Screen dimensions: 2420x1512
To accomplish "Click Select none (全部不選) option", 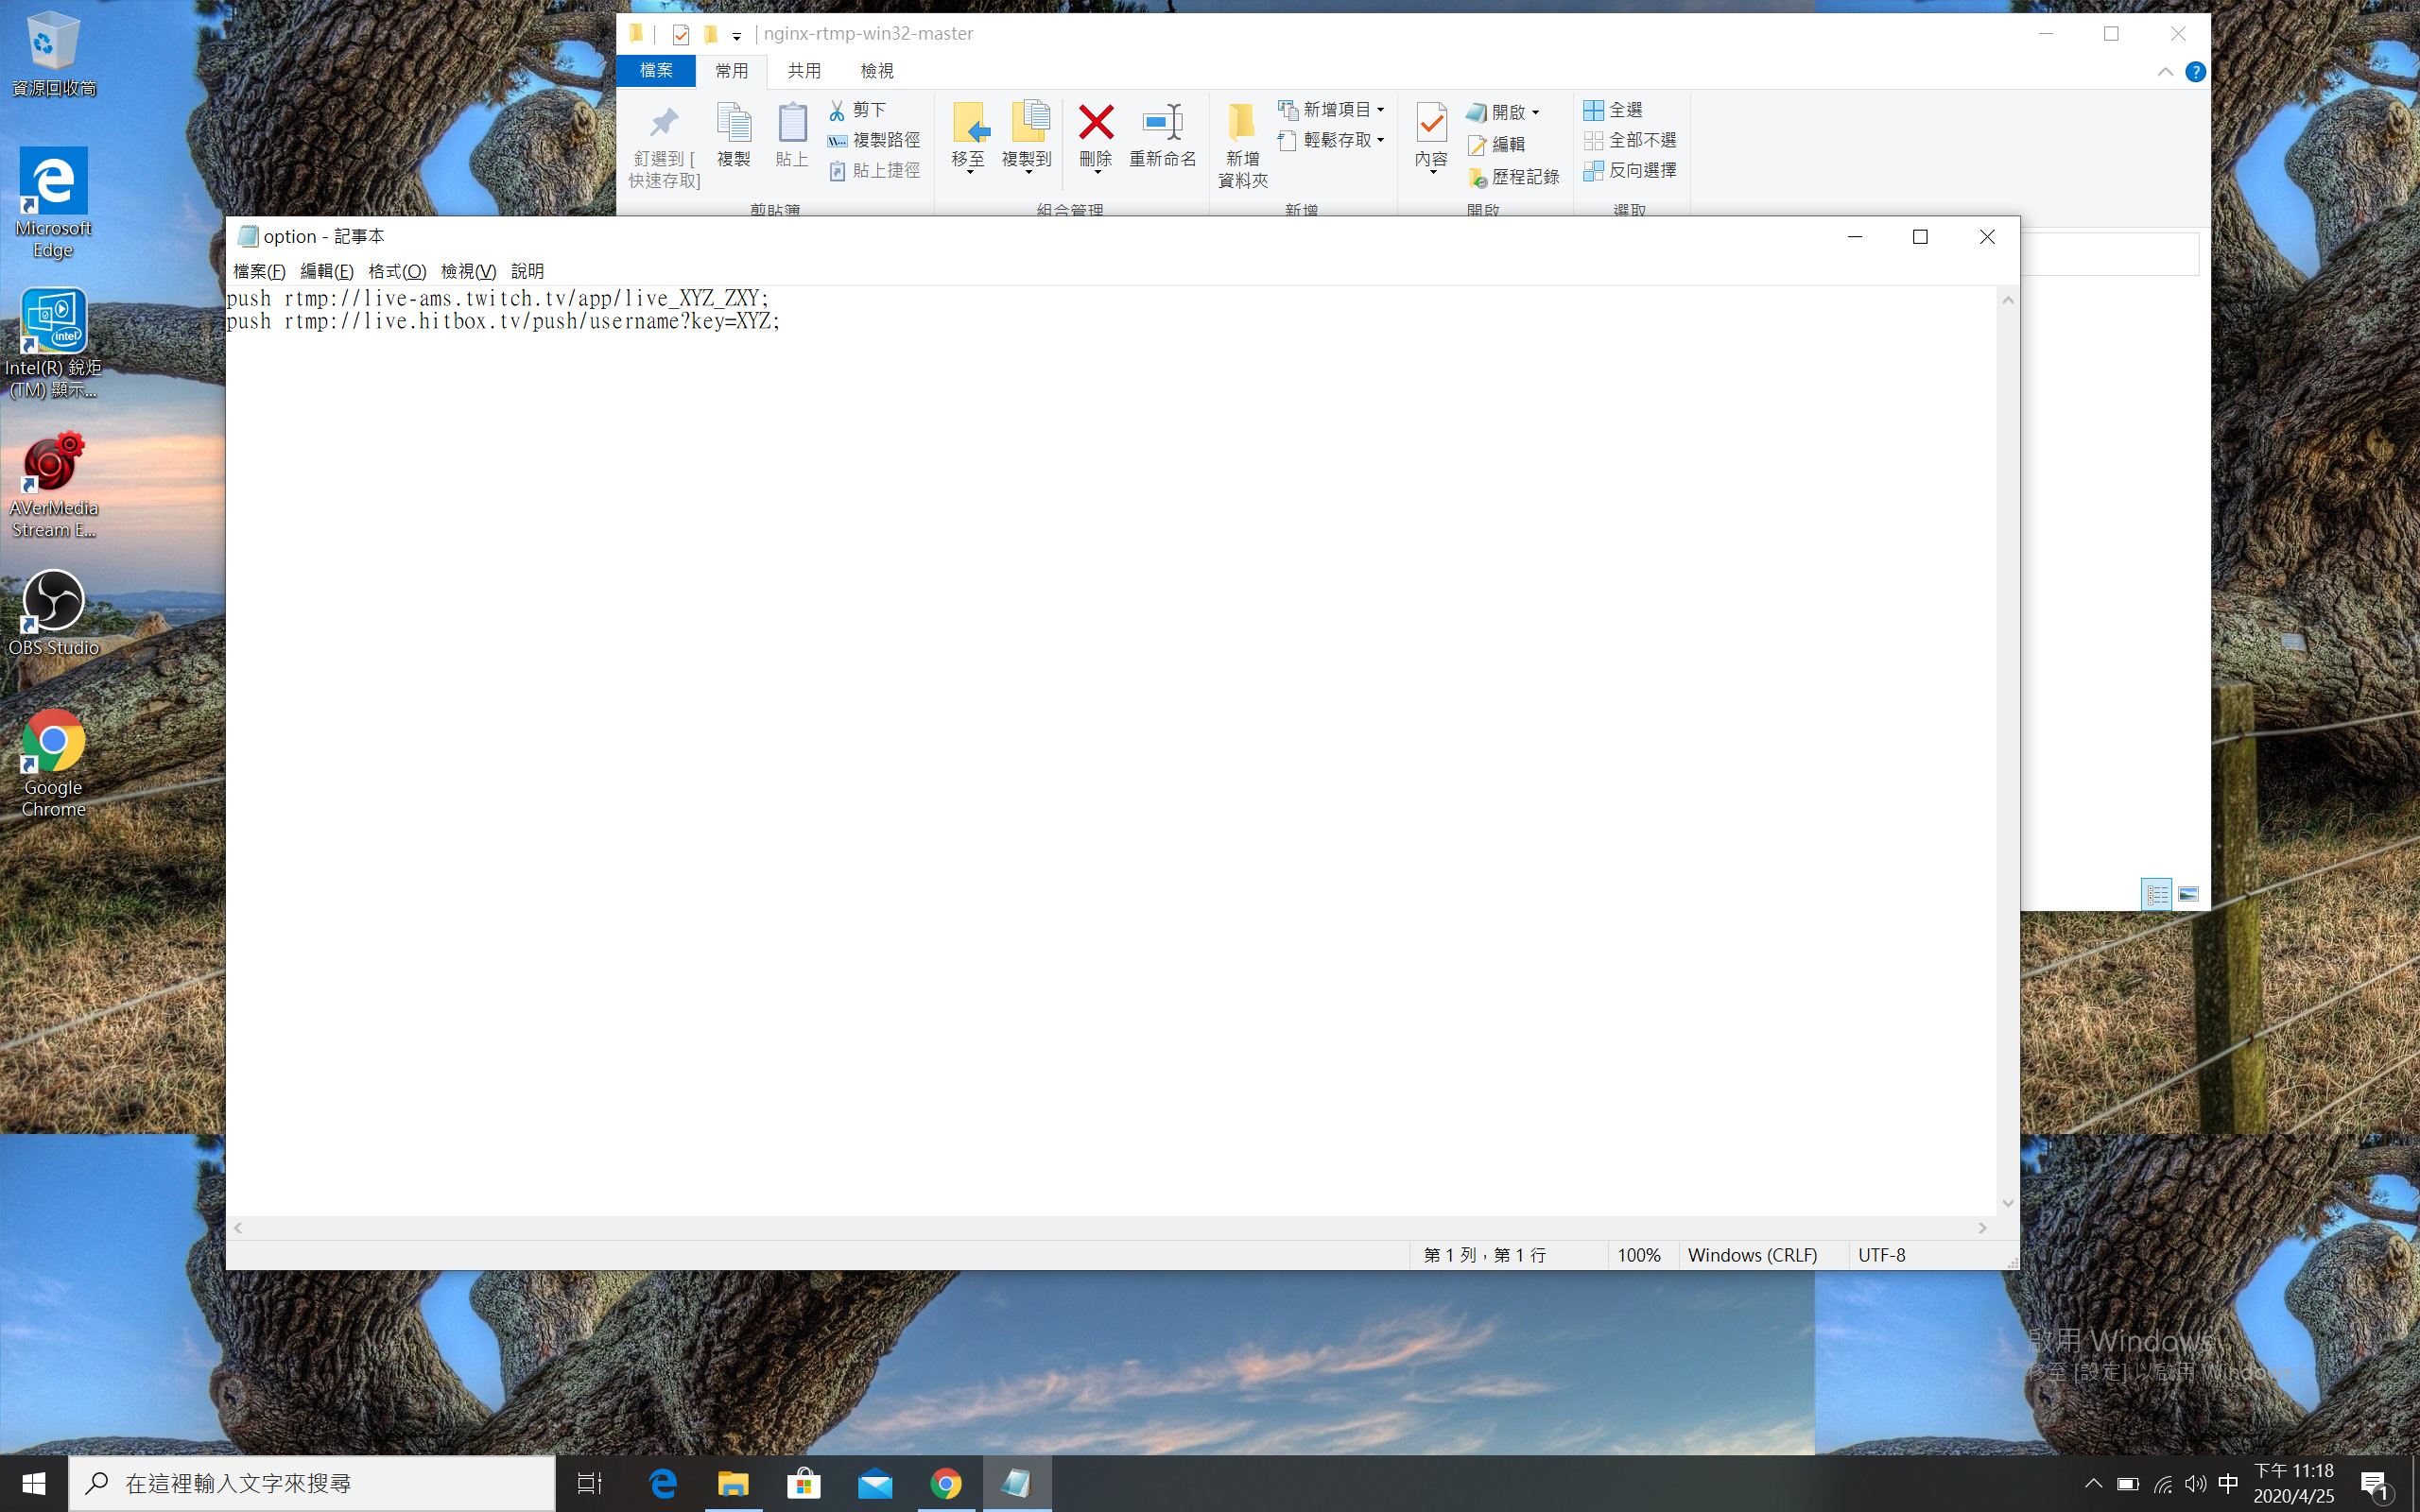I will click(1630, 140).
